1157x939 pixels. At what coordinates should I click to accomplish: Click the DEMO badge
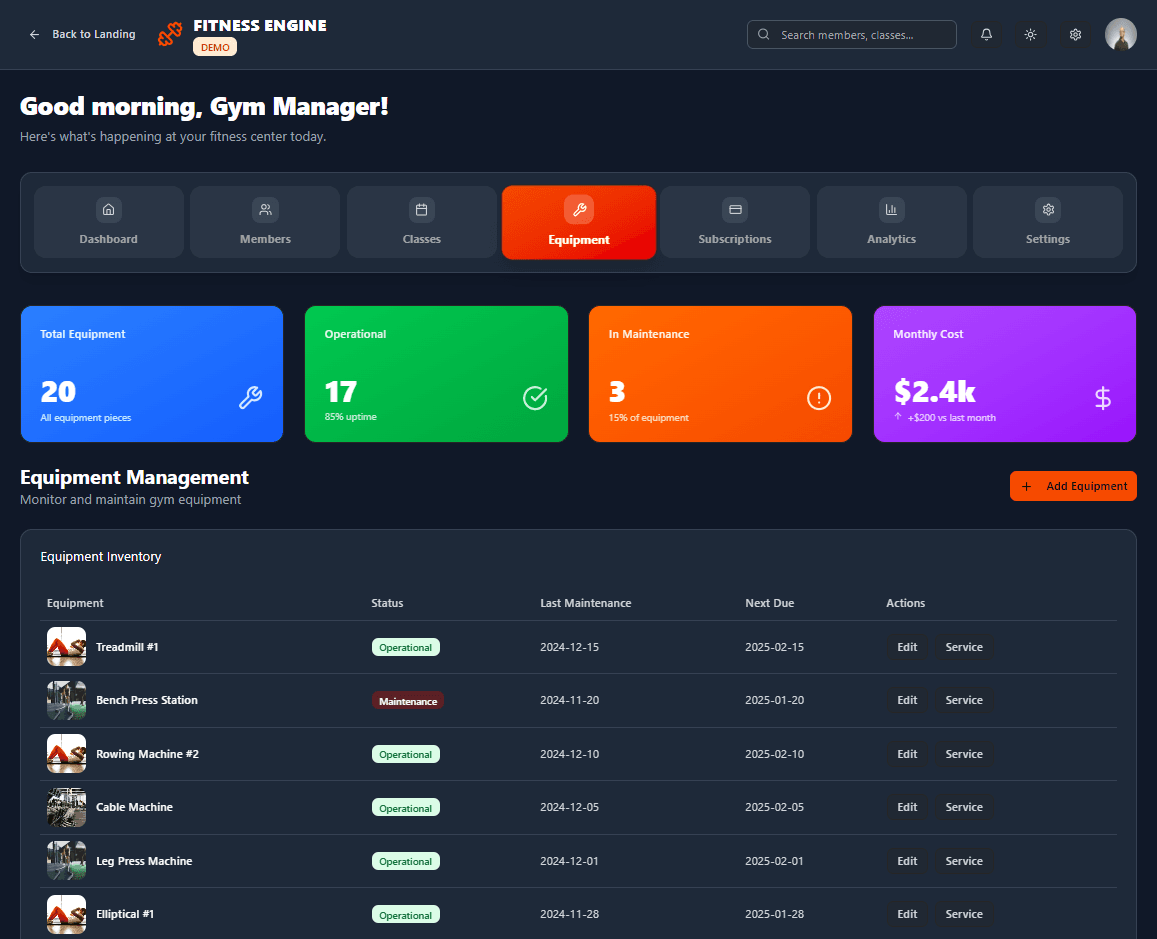[x=215, y=47]
